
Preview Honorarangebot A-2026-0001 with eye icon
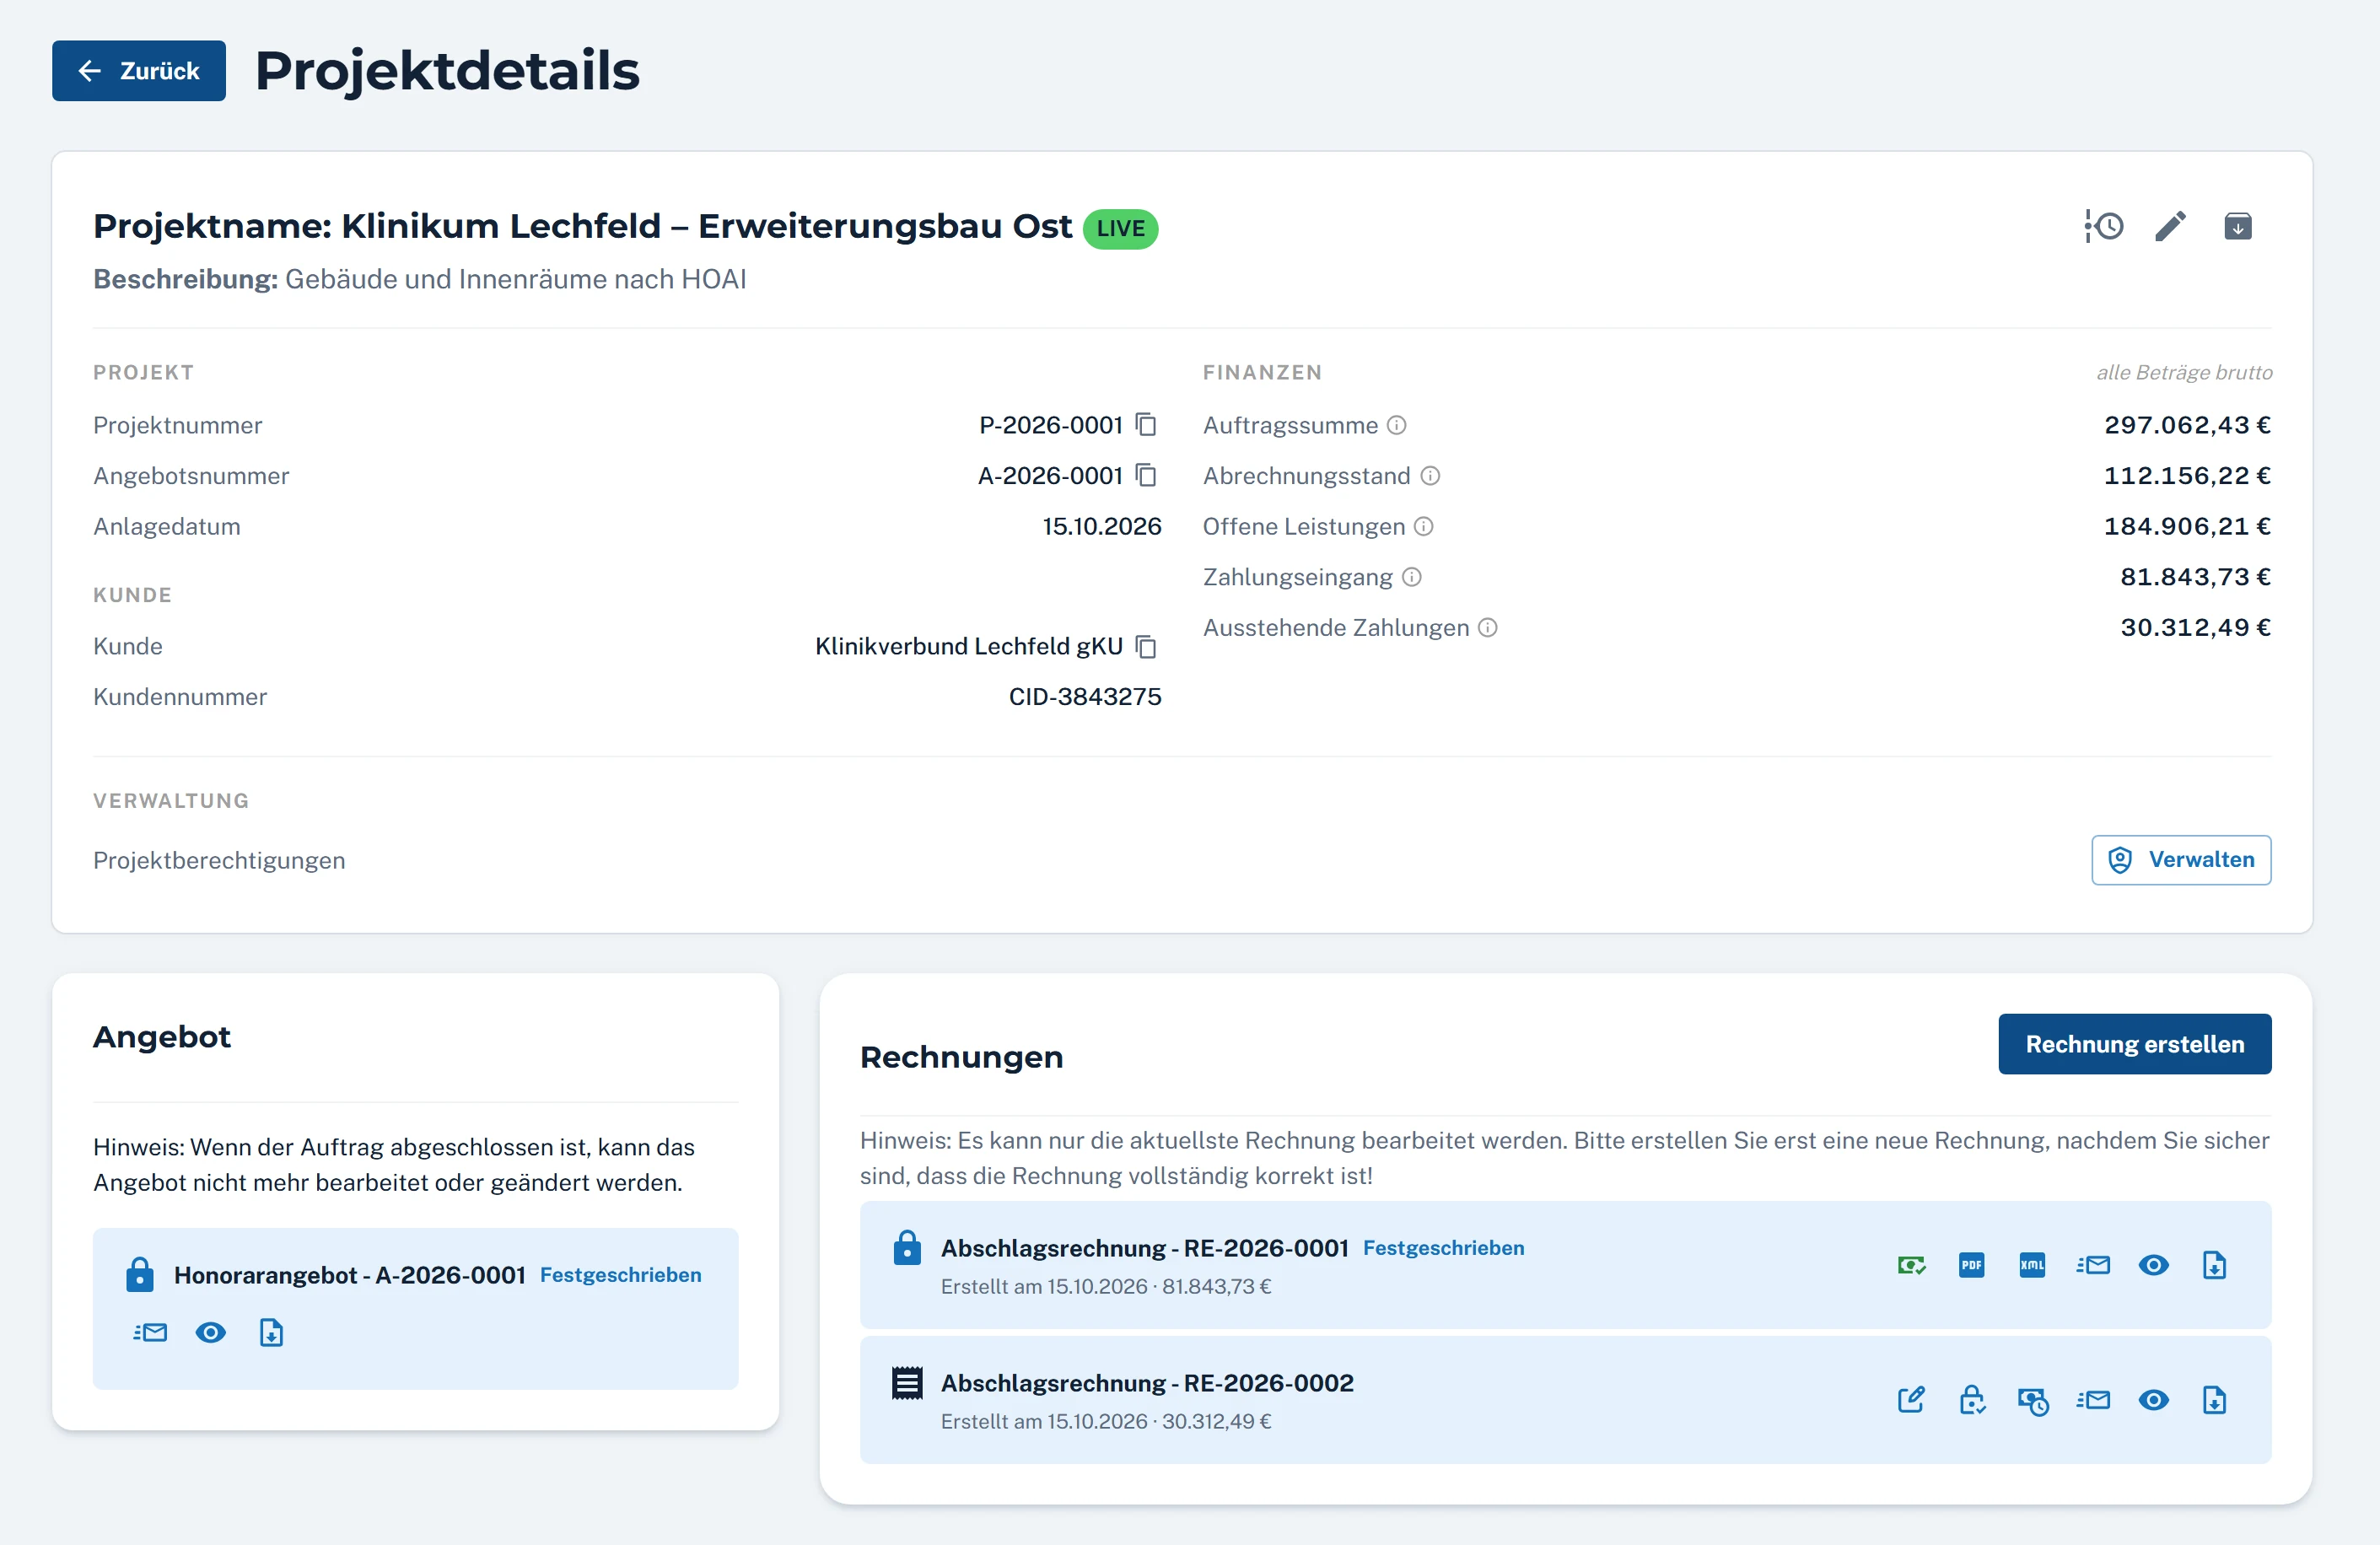[210, 1333]
